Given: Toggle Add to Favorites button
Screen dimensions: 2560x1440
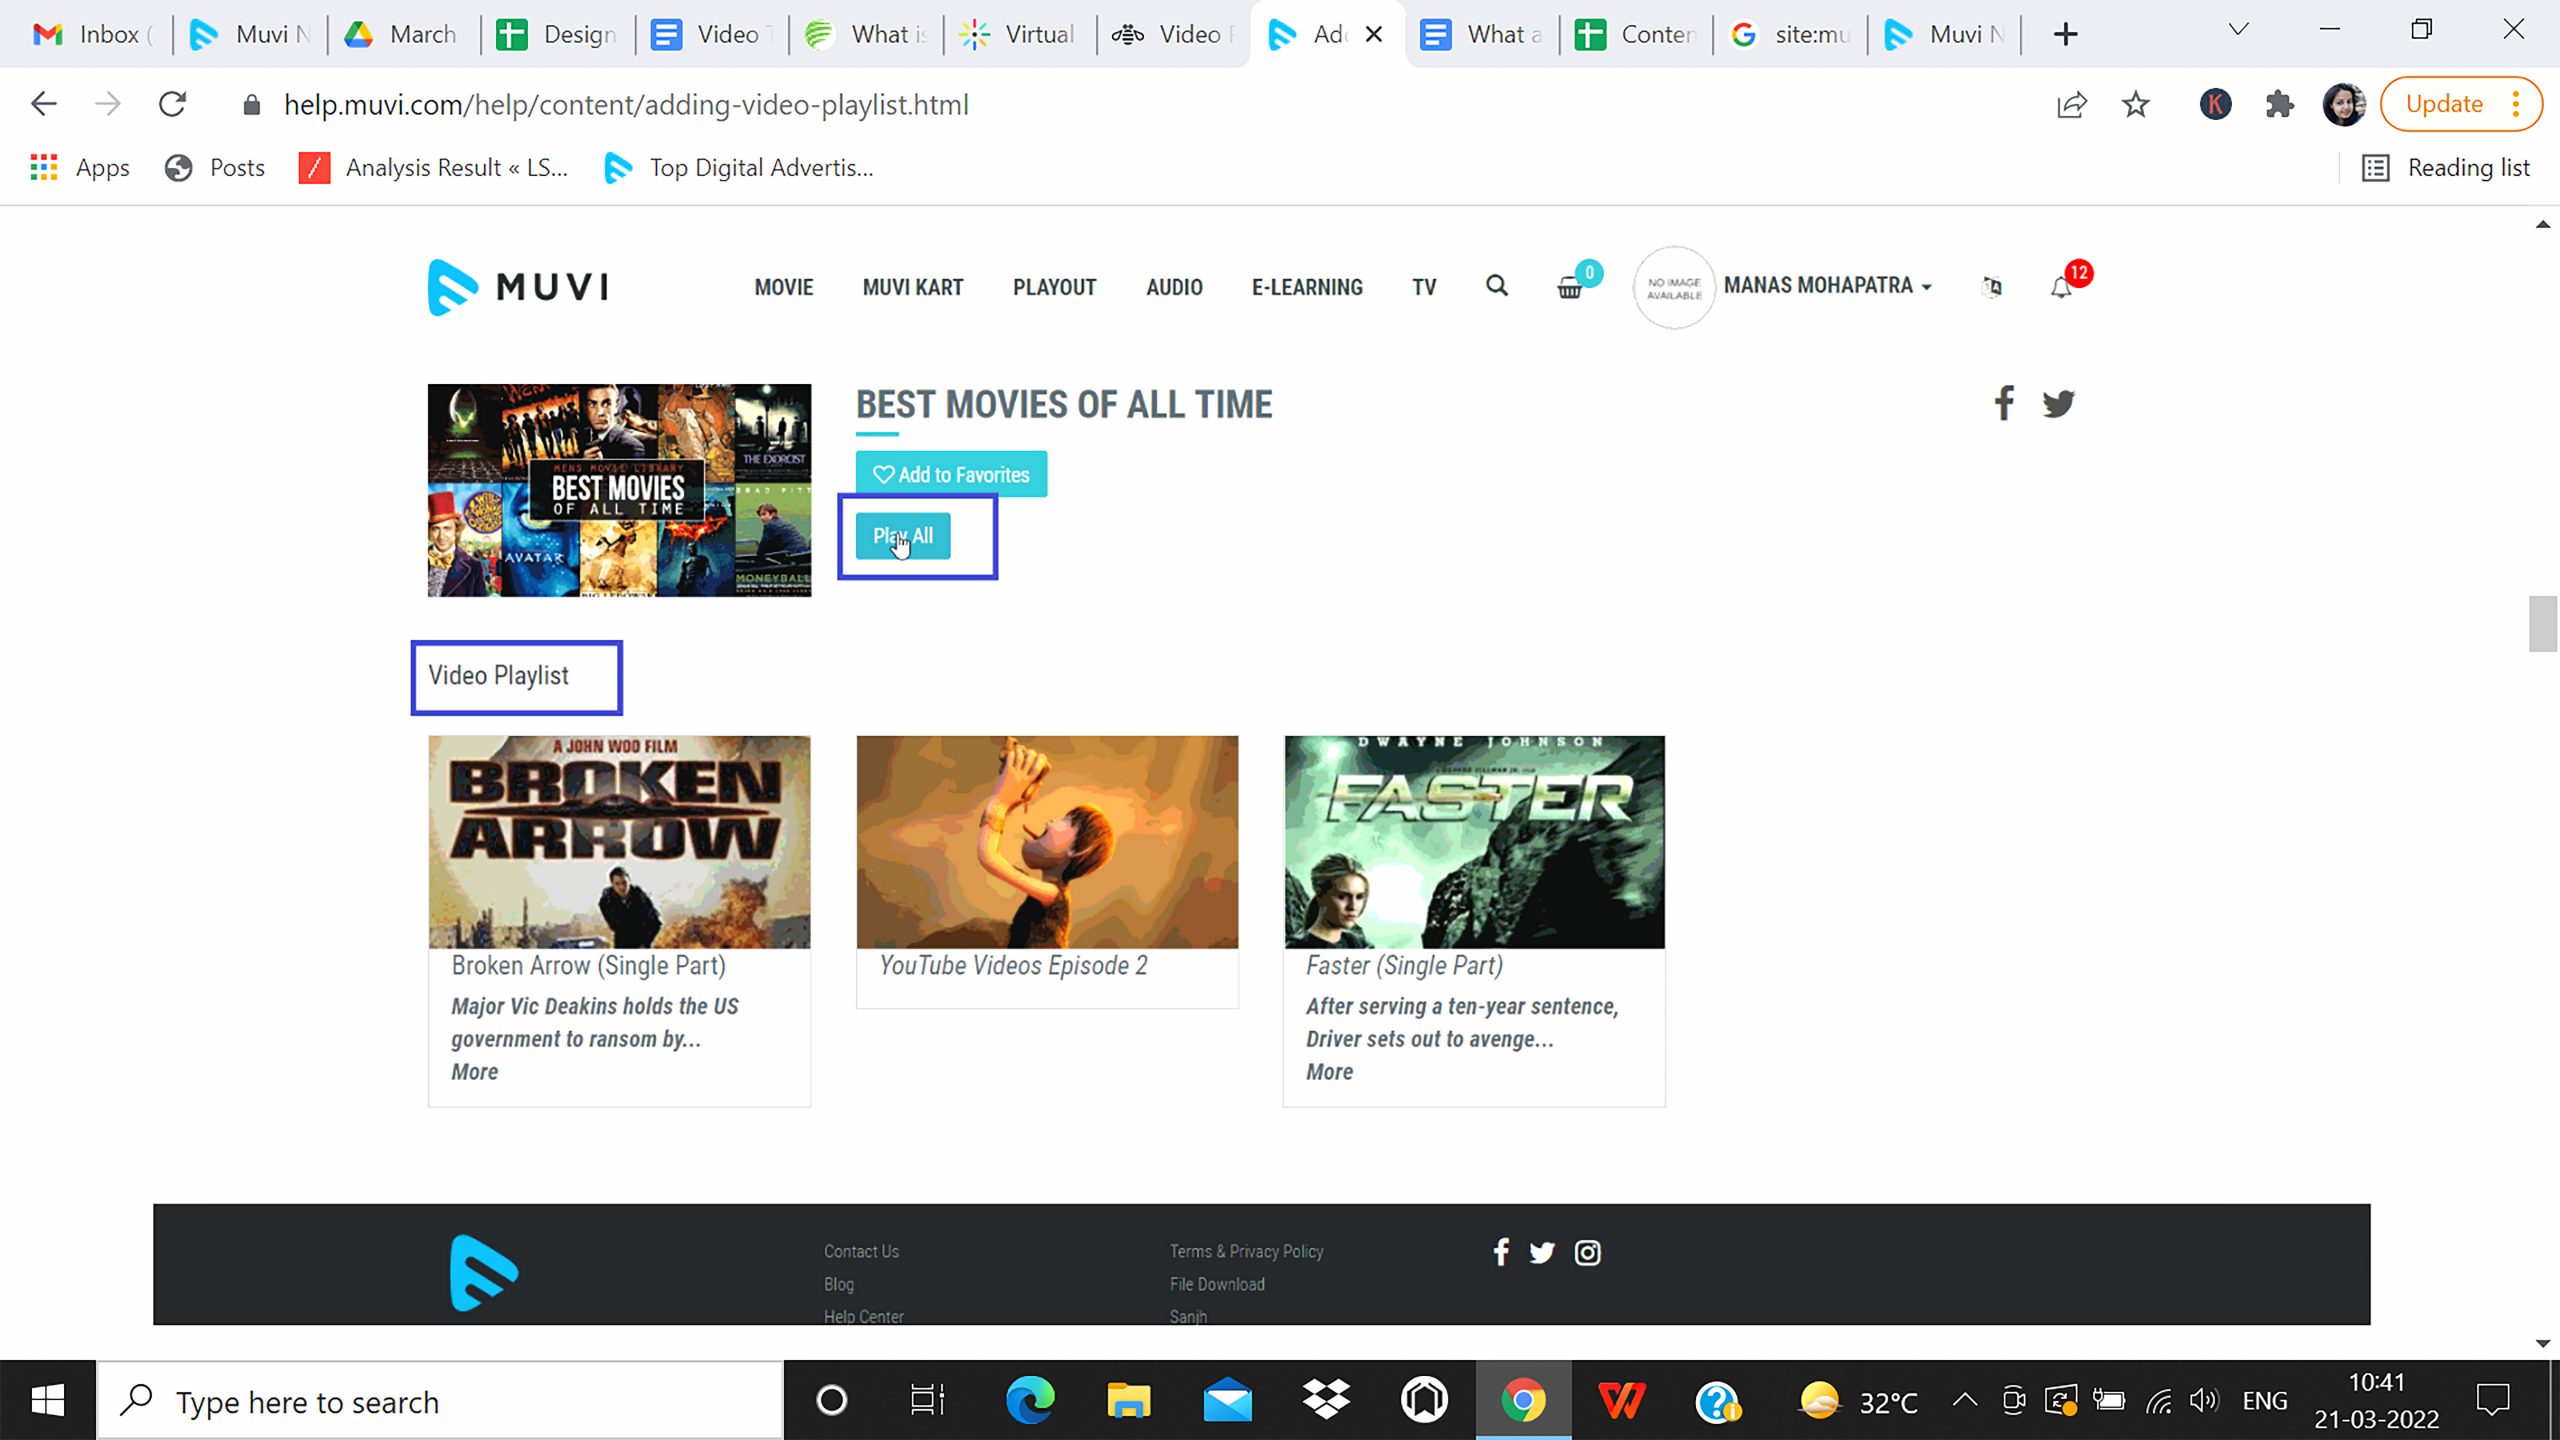Looking at the screenshot, I should point(951,473).
